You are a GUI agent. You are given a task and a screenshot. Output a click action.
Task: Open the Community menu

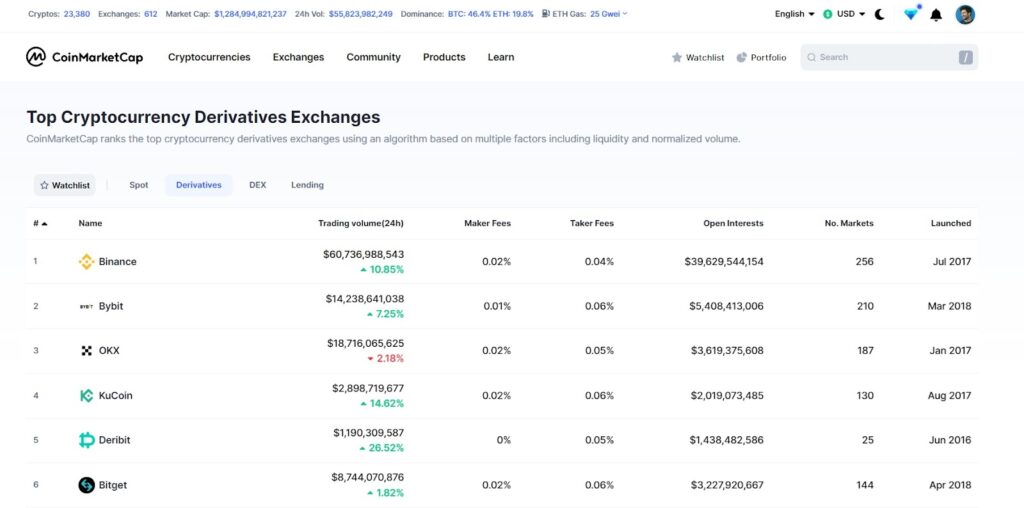[x=374, y=57]
